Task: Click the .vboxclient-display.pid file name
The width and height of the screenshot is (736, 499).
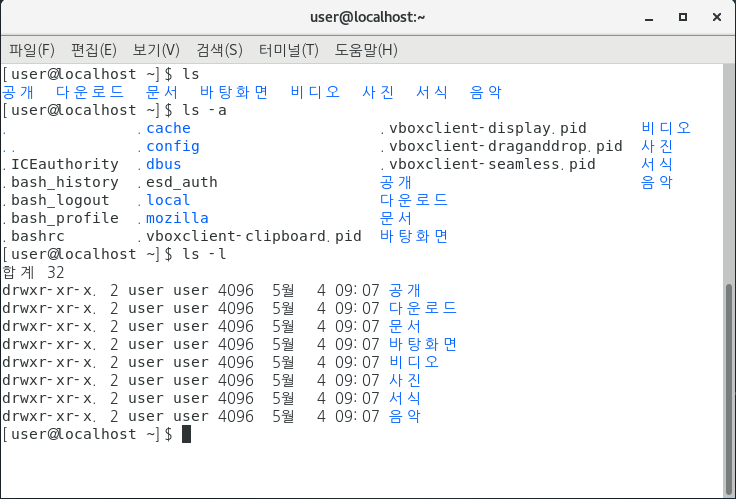Action: [x=483, y=128]
